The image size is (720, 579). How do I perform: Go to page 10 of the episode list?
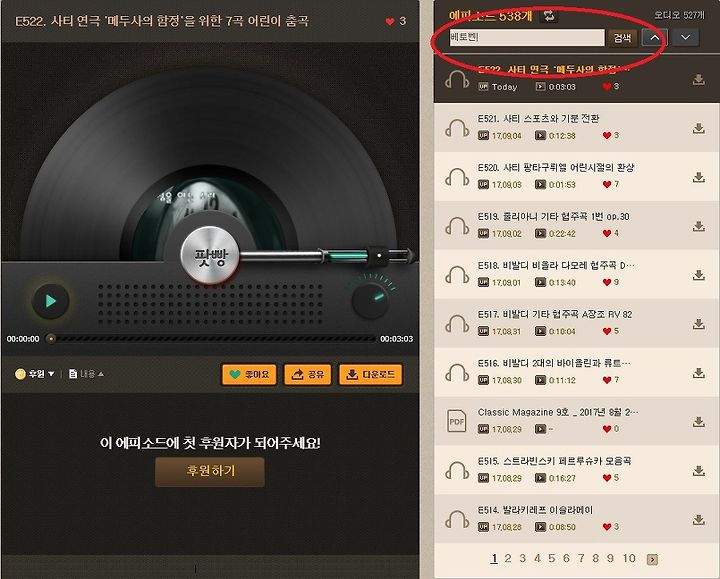[629, 558]
